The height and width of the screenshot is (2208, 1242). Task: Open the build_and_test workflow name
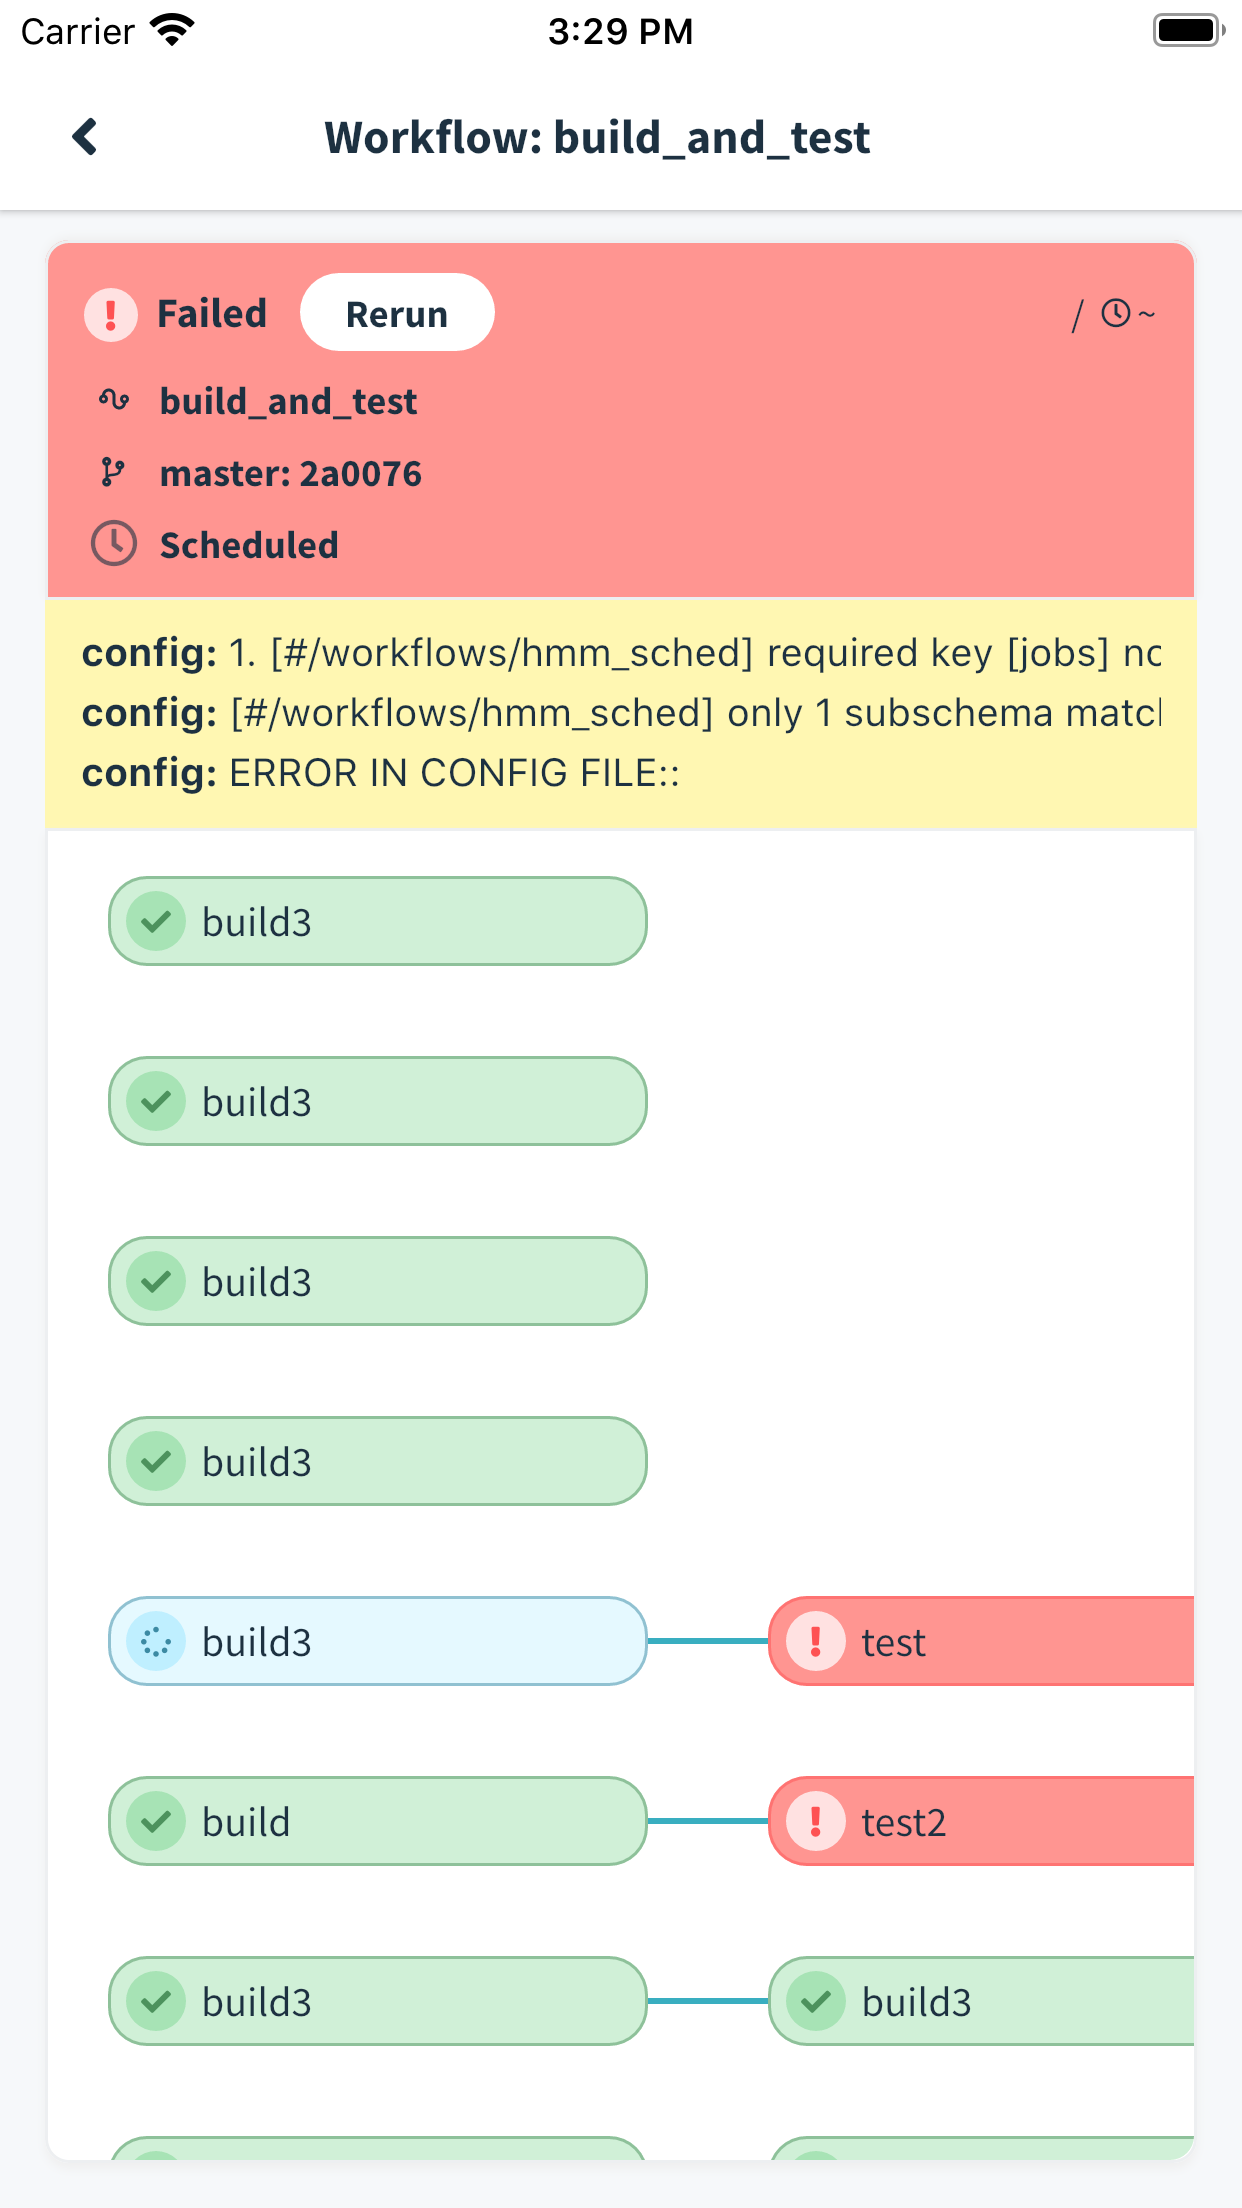tap(288, 400)
